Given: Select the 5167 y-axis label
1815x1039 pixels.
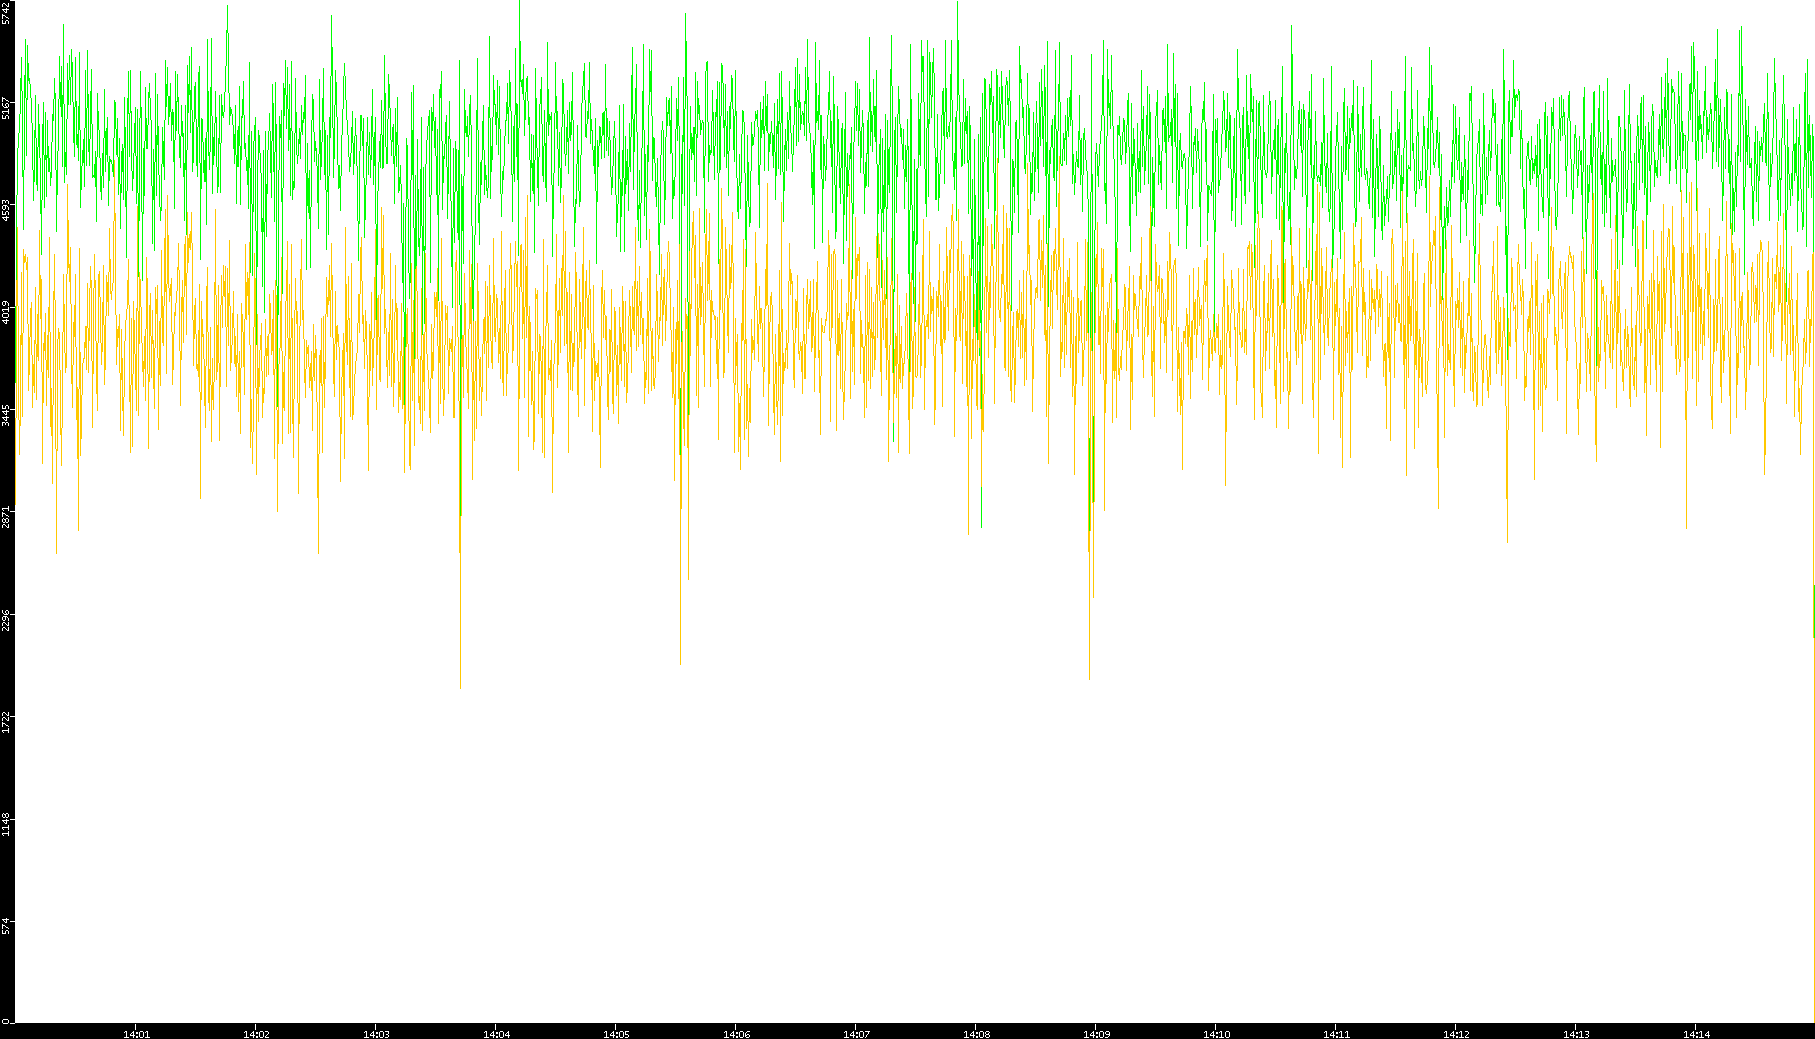Looking at the screenshot, I should 6,108.
